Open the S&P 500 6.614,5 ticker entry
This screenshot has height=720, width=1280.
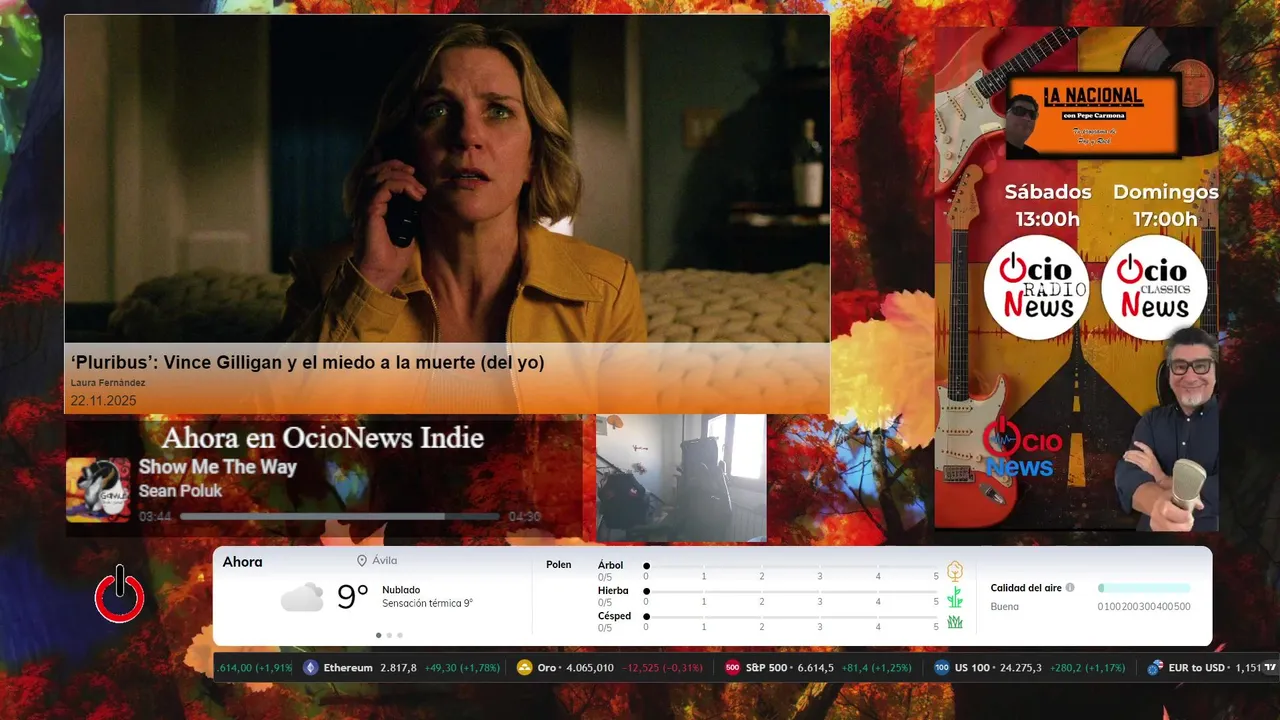click(818, 667)
